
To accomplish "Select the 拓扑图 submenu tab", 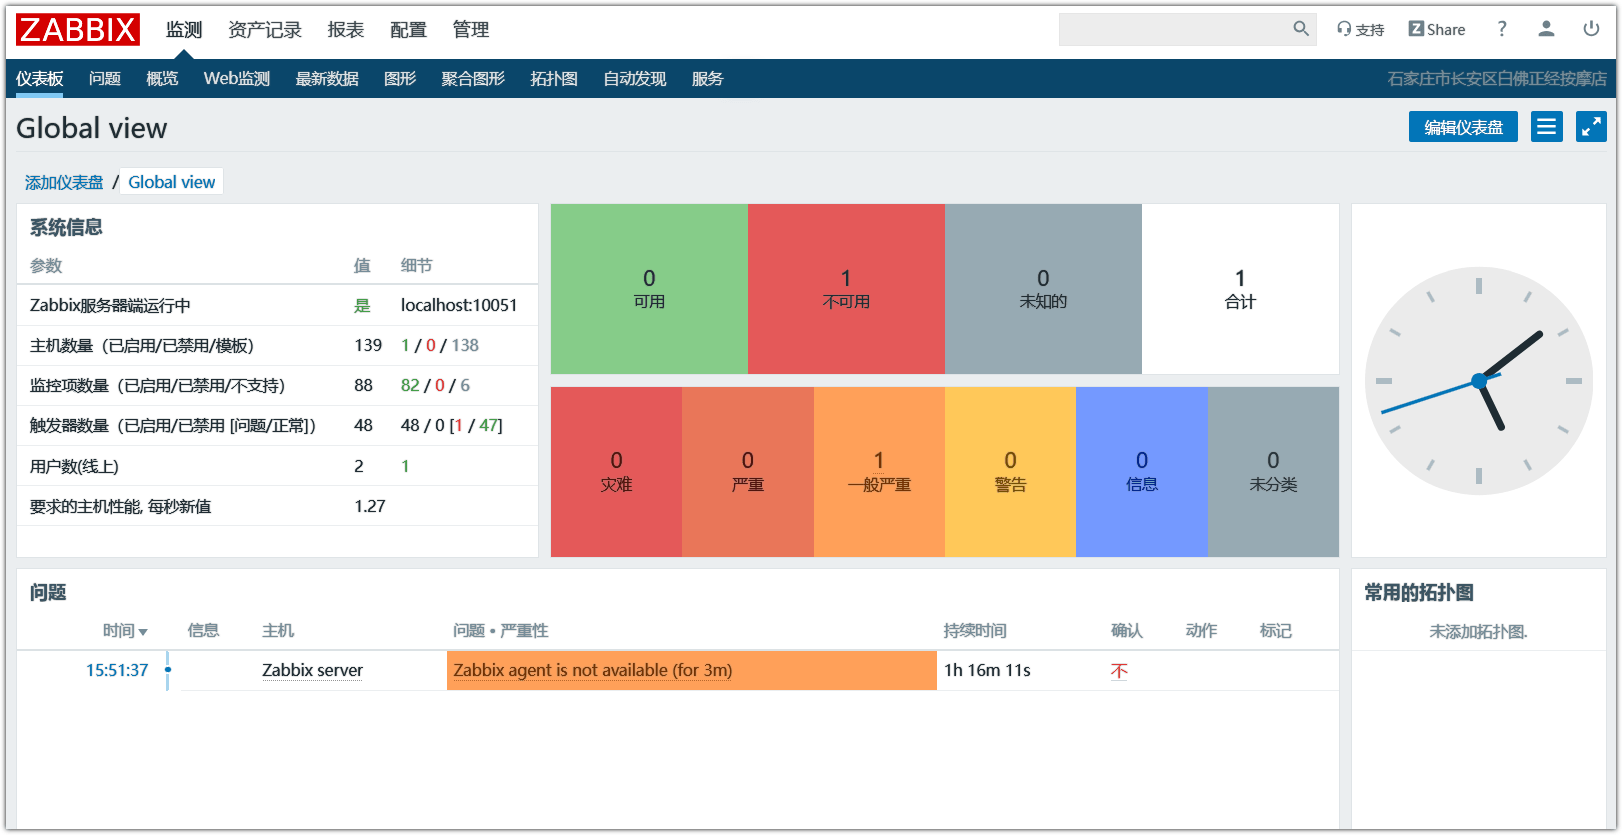I will click(x=554, y=79).
